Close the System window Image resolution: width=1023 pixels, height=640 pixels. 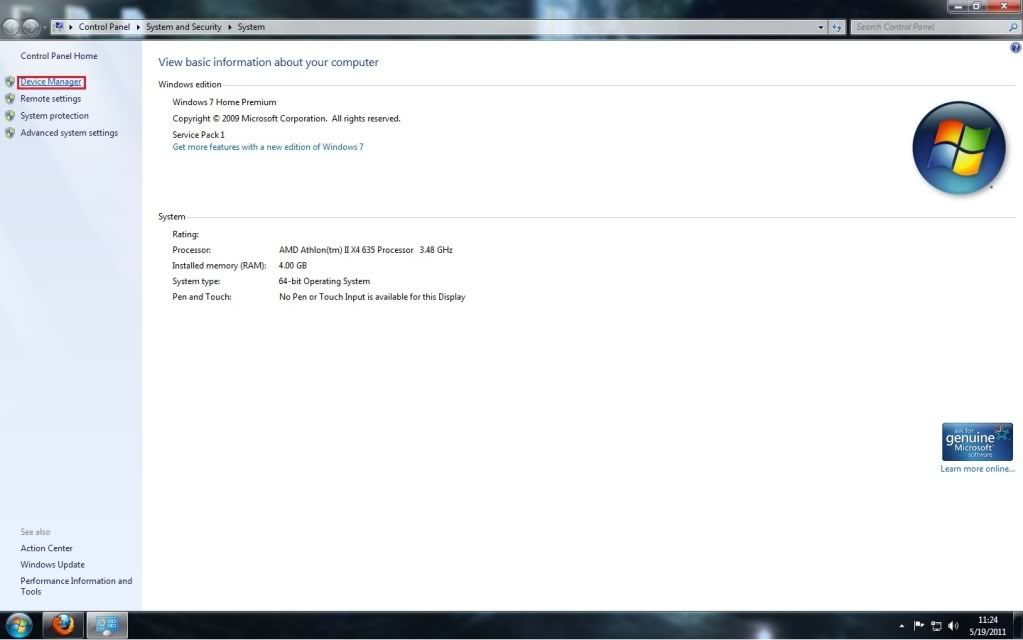(x=1004, y=6)
